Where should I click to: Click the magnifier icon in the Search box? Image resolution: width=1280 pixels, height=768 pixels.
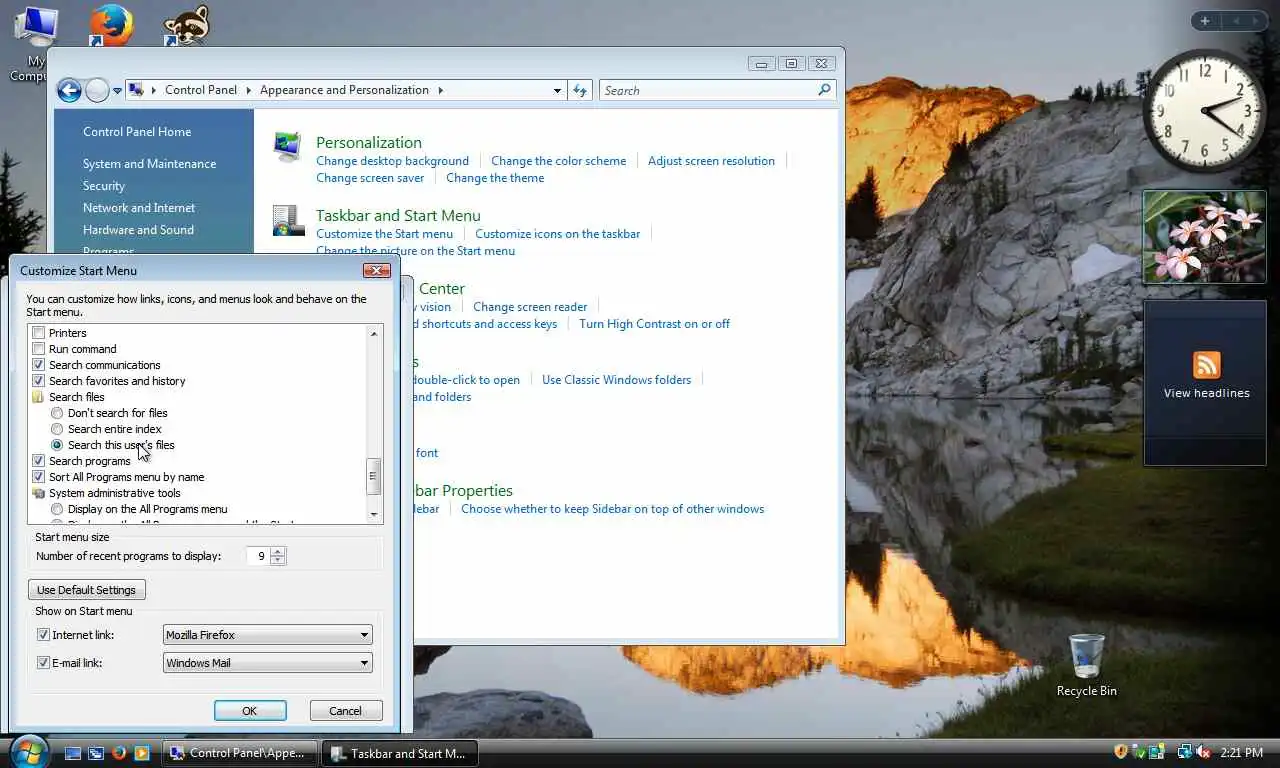click(824, 90)
